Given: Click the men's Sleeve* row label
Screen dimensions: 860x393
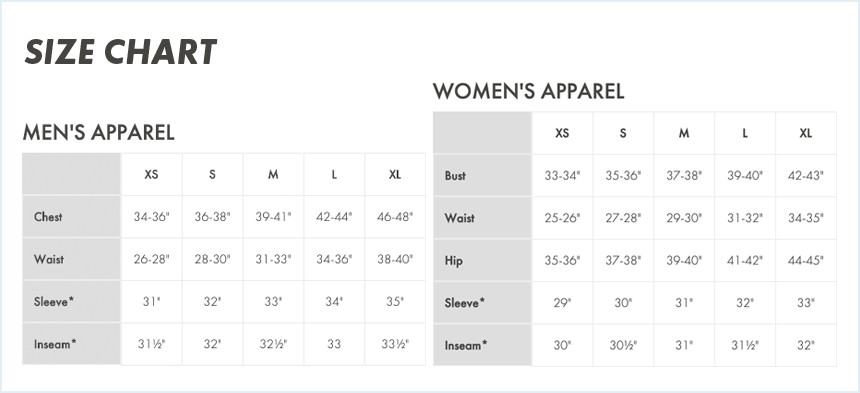Looking at the screenshot, I should click(54, 301).
